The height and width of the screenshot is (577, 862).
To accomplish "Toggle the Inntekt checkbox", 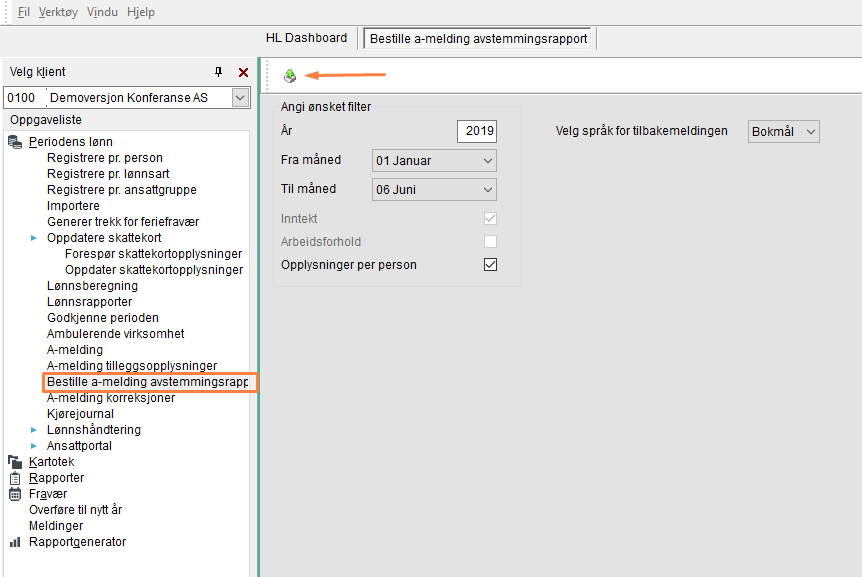I will pyautogui.click(x=490, y=218).
